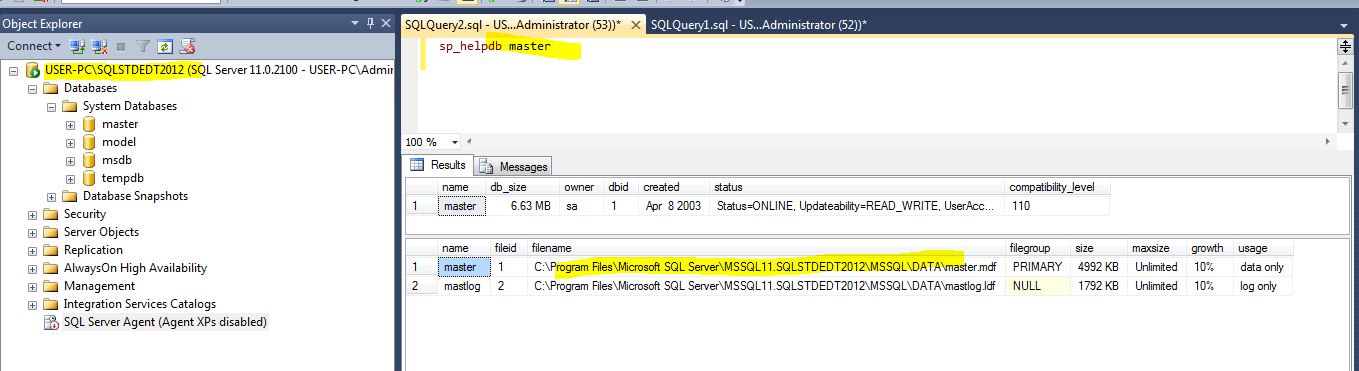
Task: Expand Integration Services Catalogs folder
Action: (33, 304)
